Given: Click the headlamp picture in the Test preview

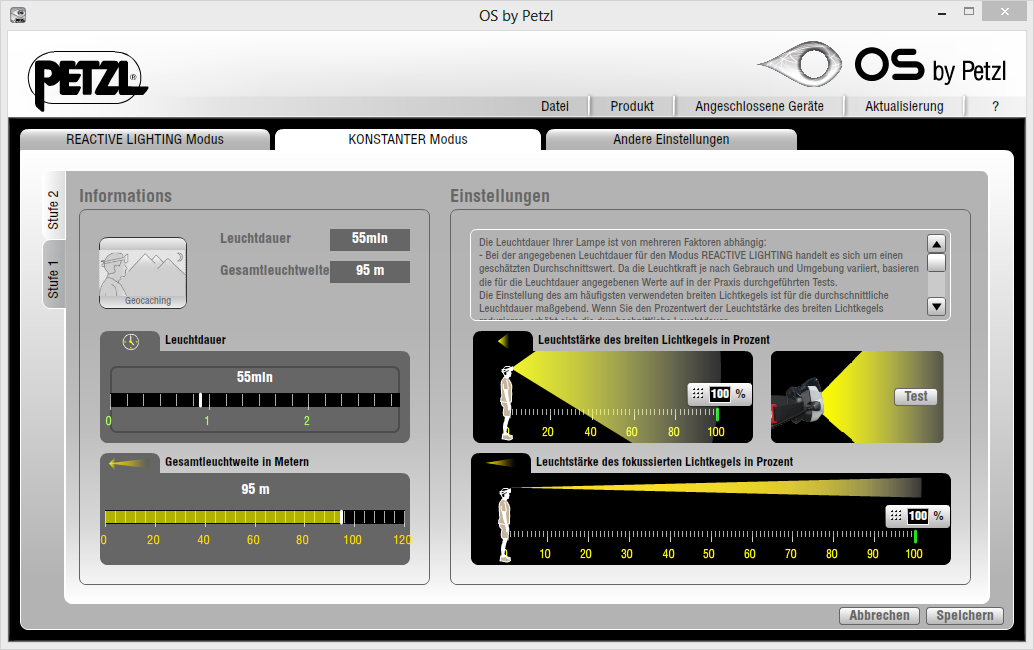Looking at the screenshot, I should tap(798, 401).
